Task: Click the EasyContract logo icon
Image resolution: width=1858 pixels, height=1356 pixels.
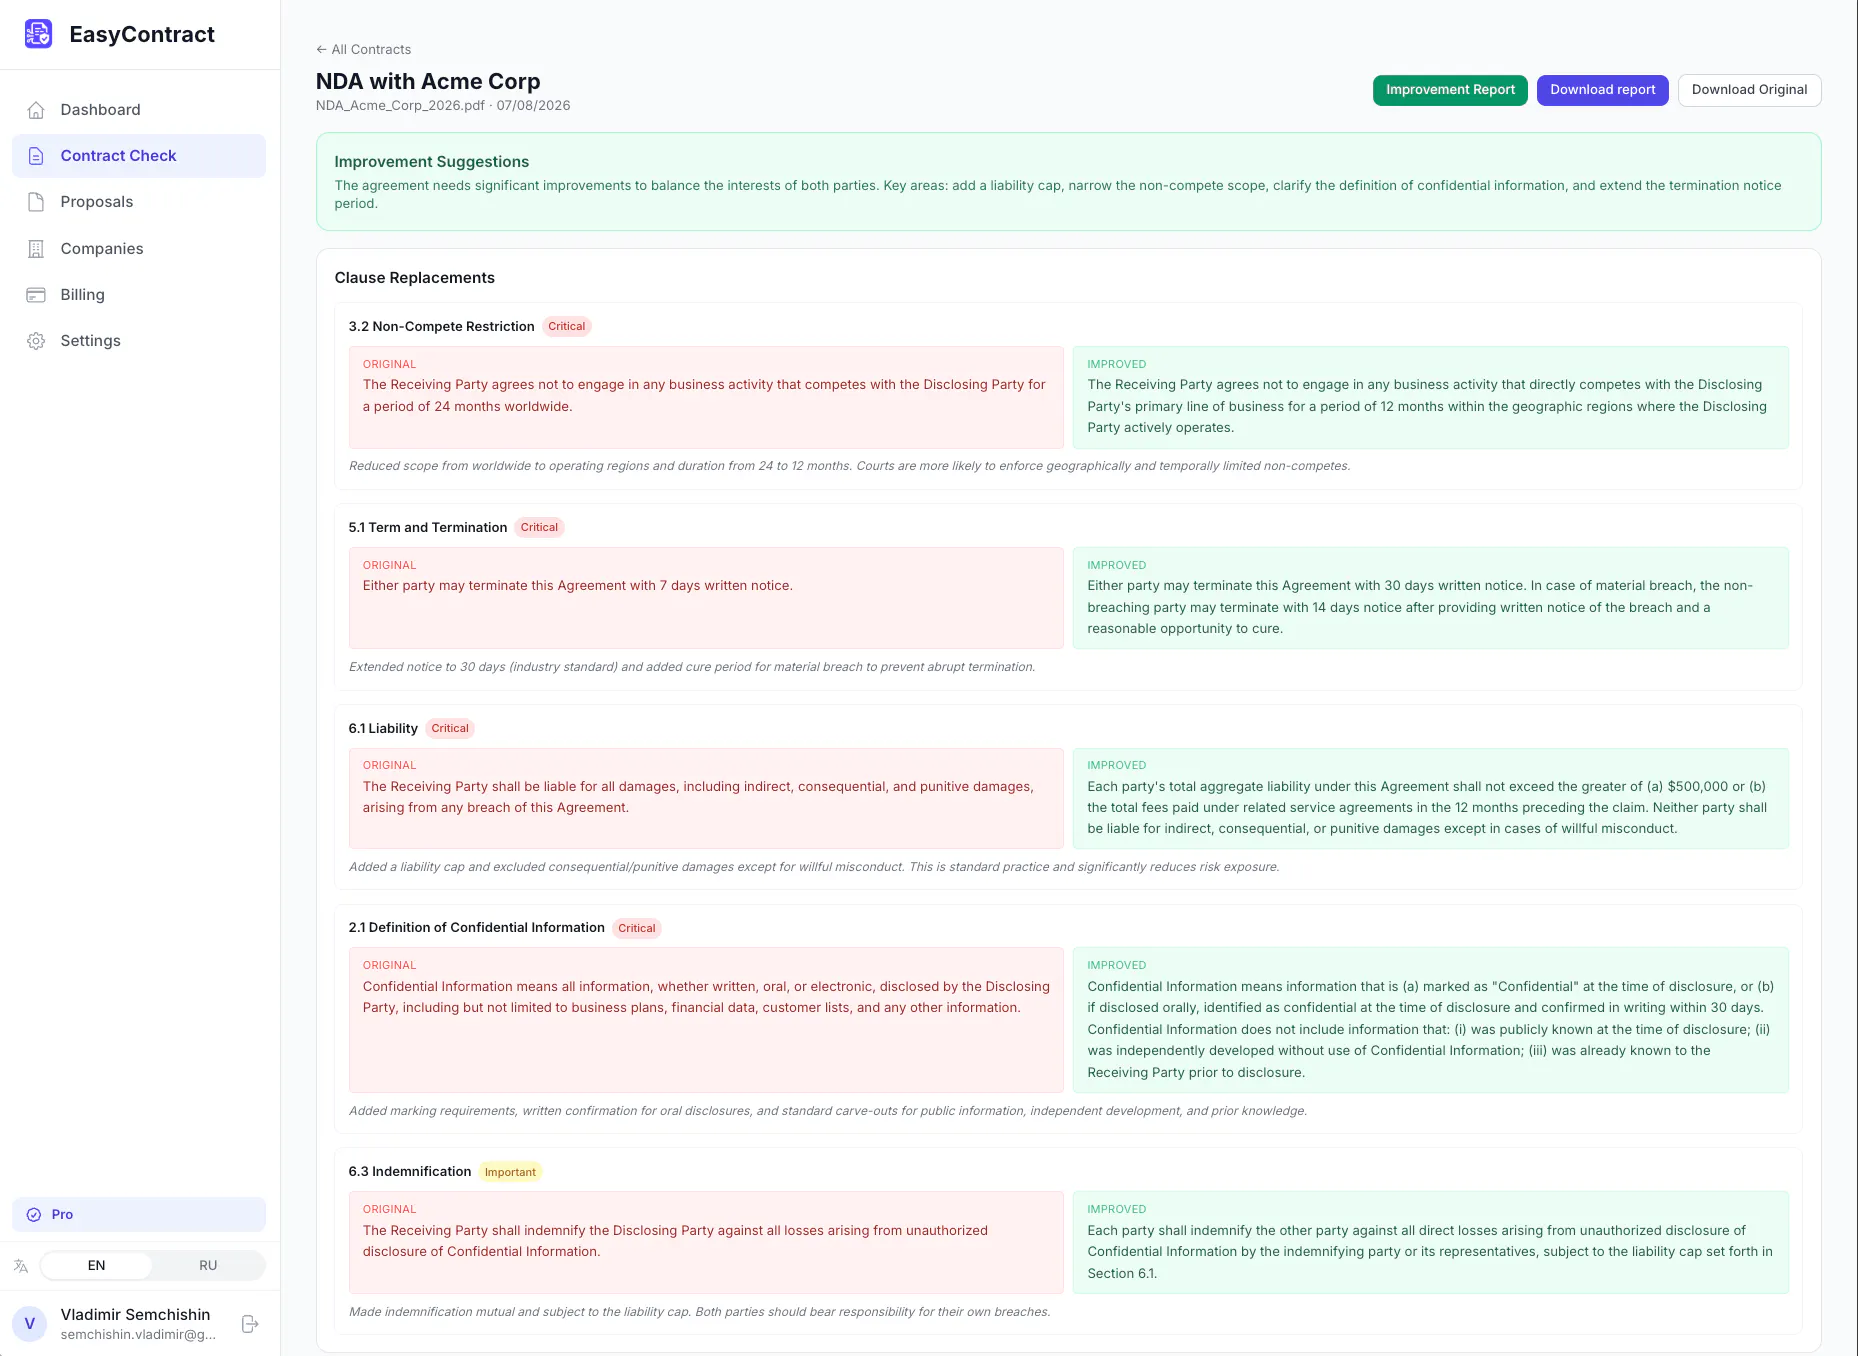Action: pyautogui.click(x=38, y=34)
